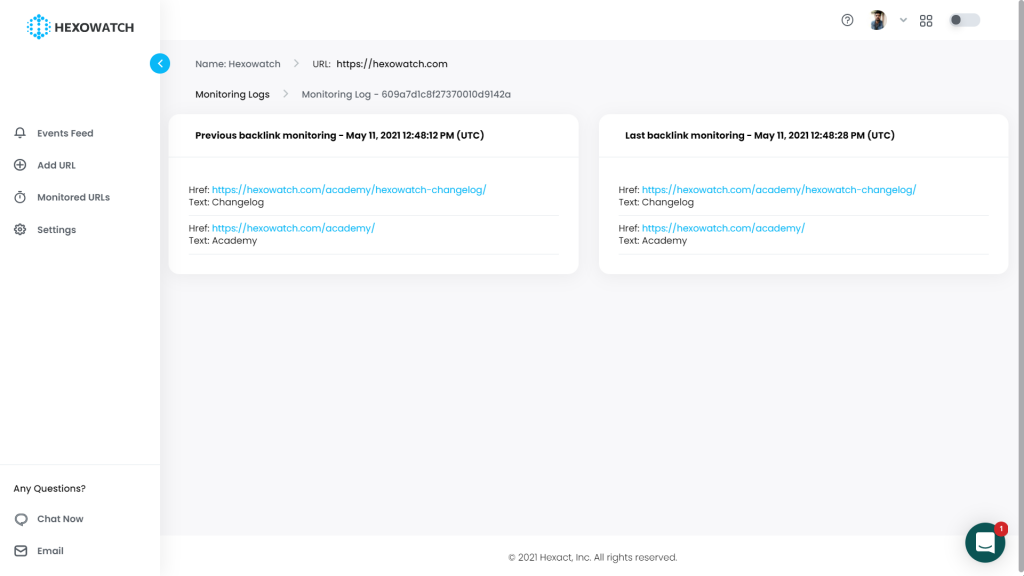Click the Hexowatch logo
This screenshot has width=1024, height=576.
[82, 27]
